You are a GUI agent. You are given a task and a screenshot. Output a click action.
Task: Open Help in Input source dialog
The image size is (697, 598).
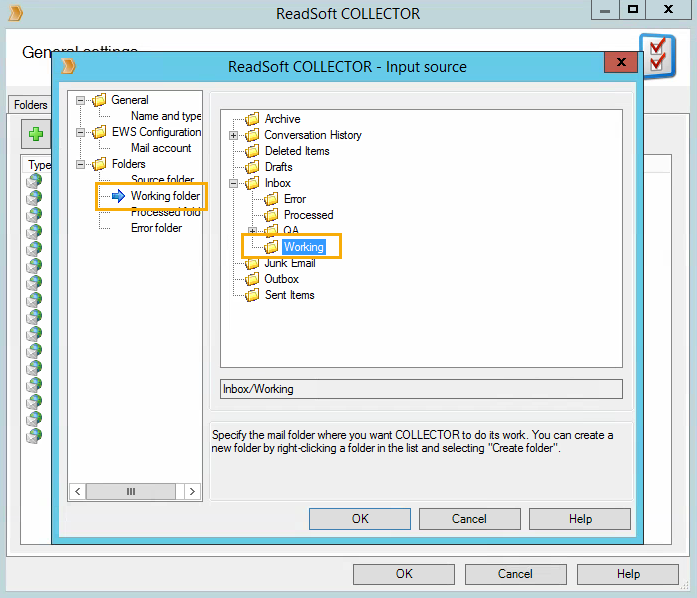pyautogui.click(x=580, y=519)
